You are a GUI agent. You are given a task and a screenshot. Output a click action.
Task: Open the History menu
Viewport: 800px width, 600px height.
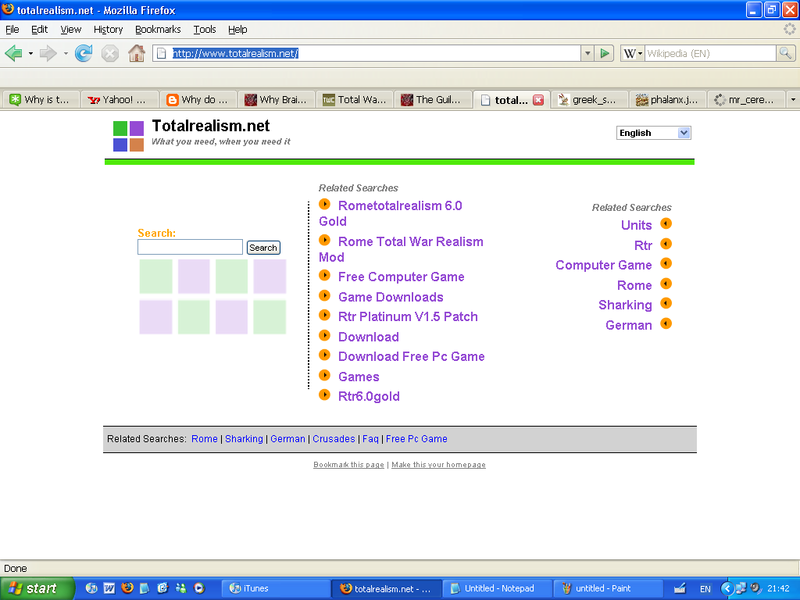click(x=108, y=30)
